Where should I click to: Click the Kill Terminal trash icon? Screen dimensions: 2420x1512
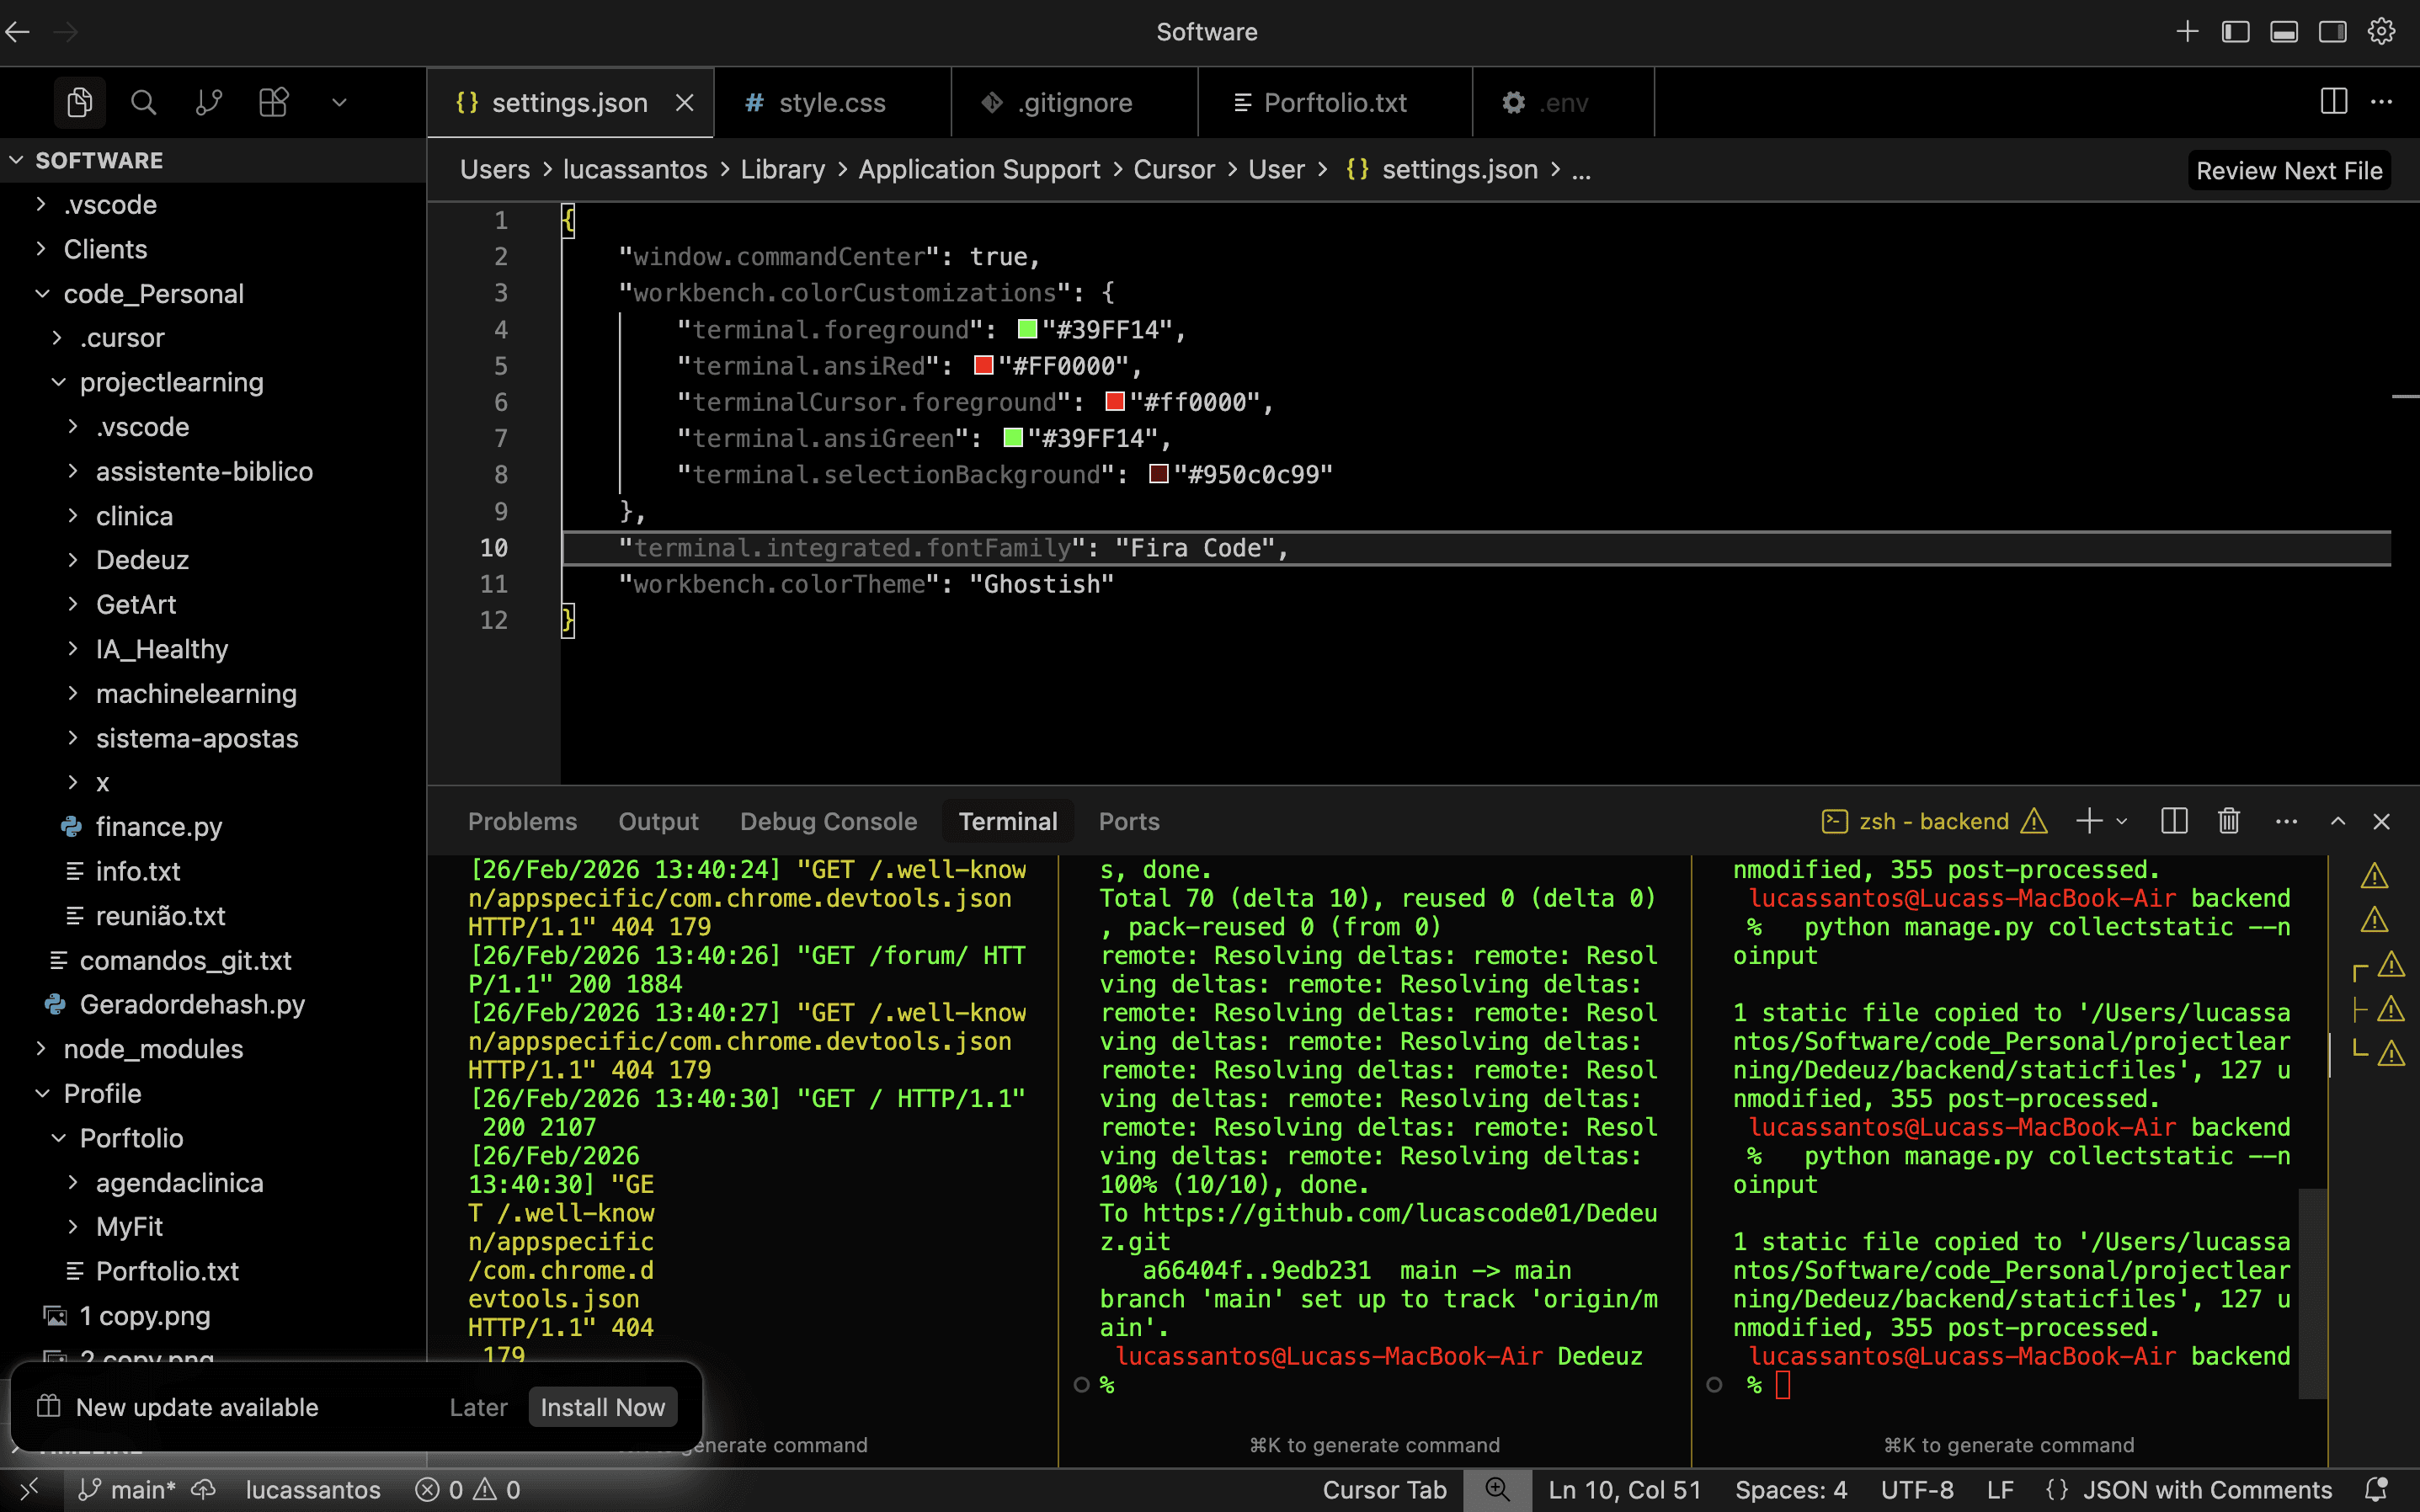(x=2229, y=821)
